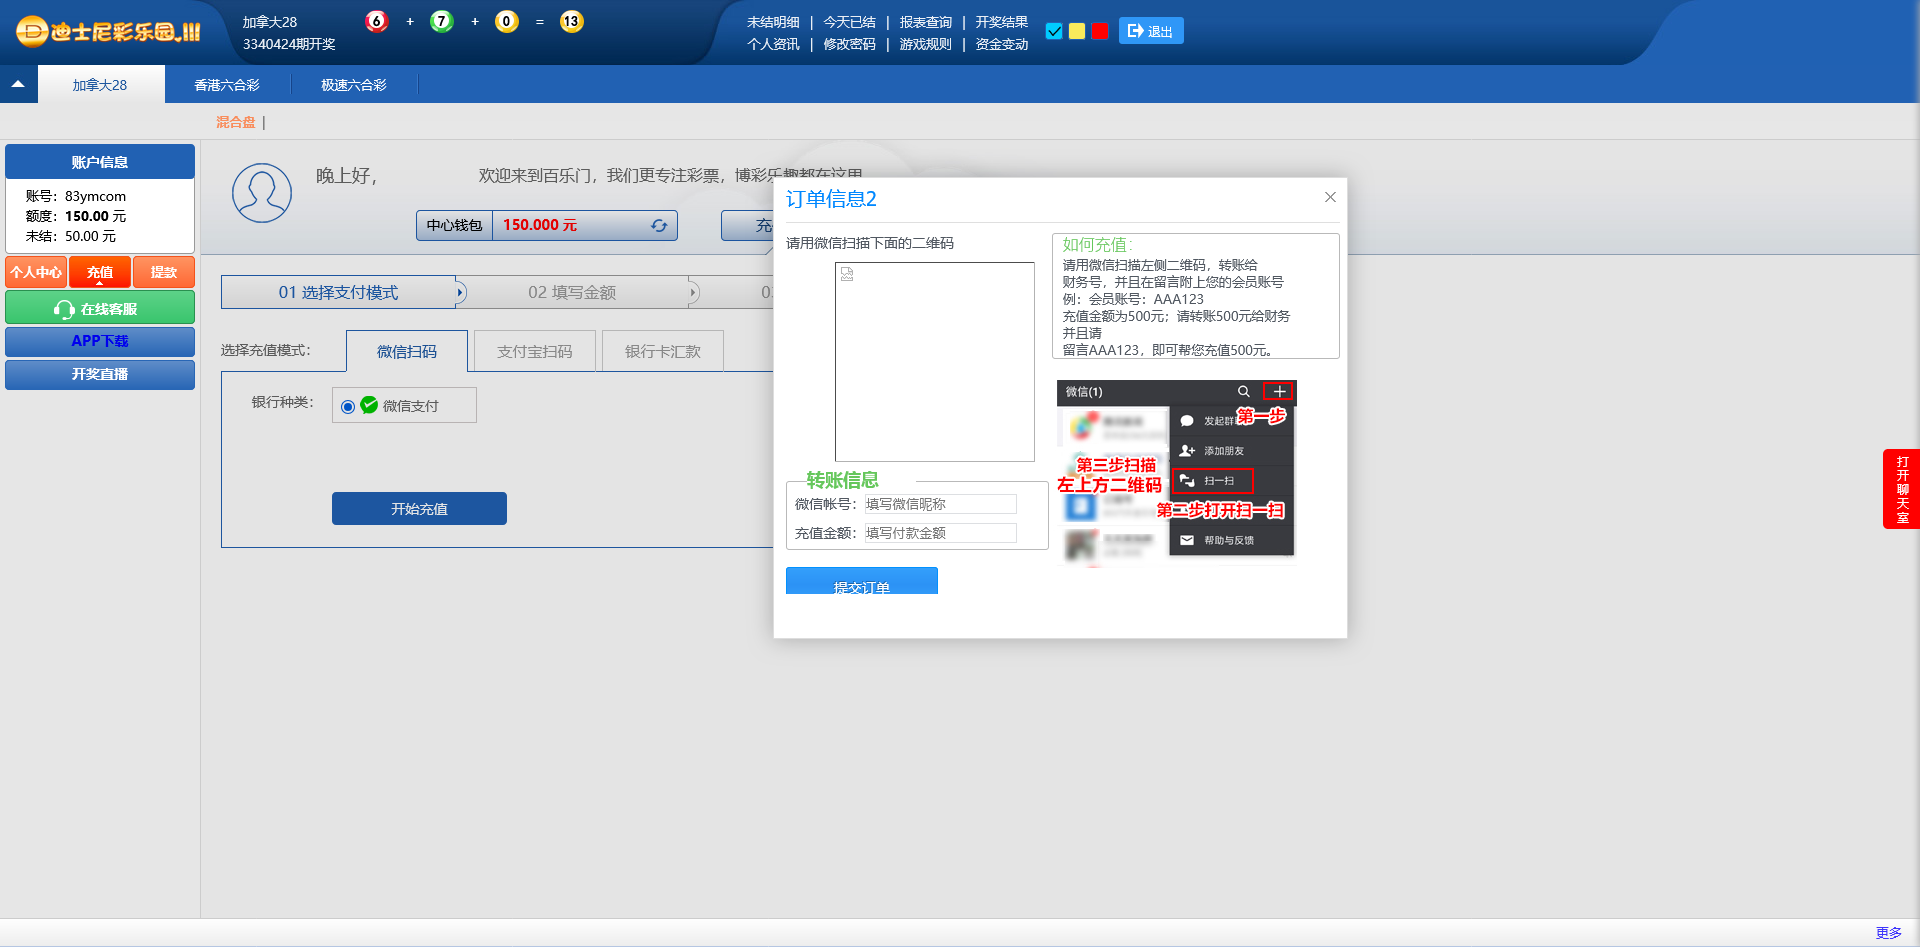The width and height of the screenshot is (1920, 947).
Task: Choose the yellow theme color swatch
Action: tap(1077, 31)
